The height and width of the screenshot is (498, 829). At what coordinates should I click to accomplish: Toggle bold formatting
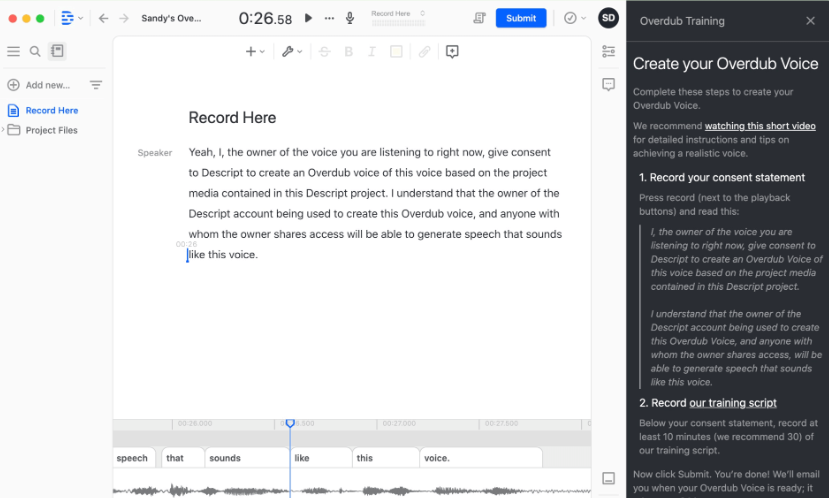(348, 51)
